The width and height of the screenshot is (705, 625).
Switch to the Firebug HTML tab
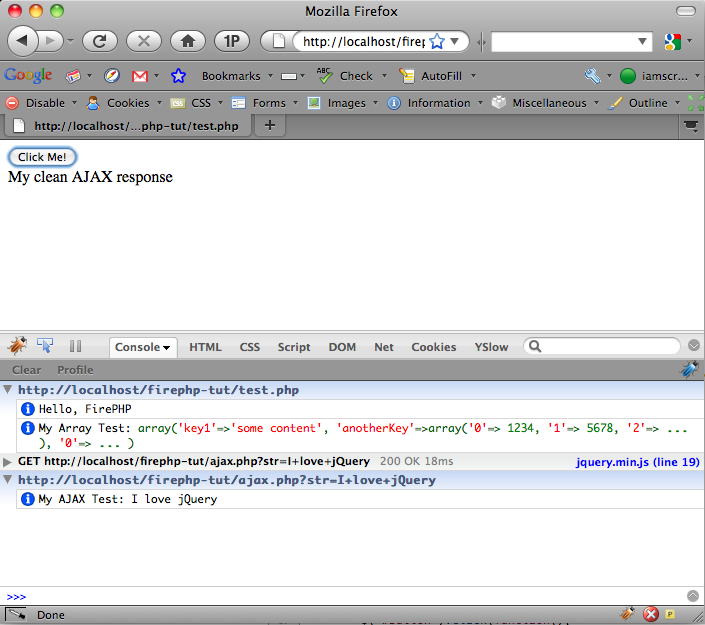tap(205, 347)
